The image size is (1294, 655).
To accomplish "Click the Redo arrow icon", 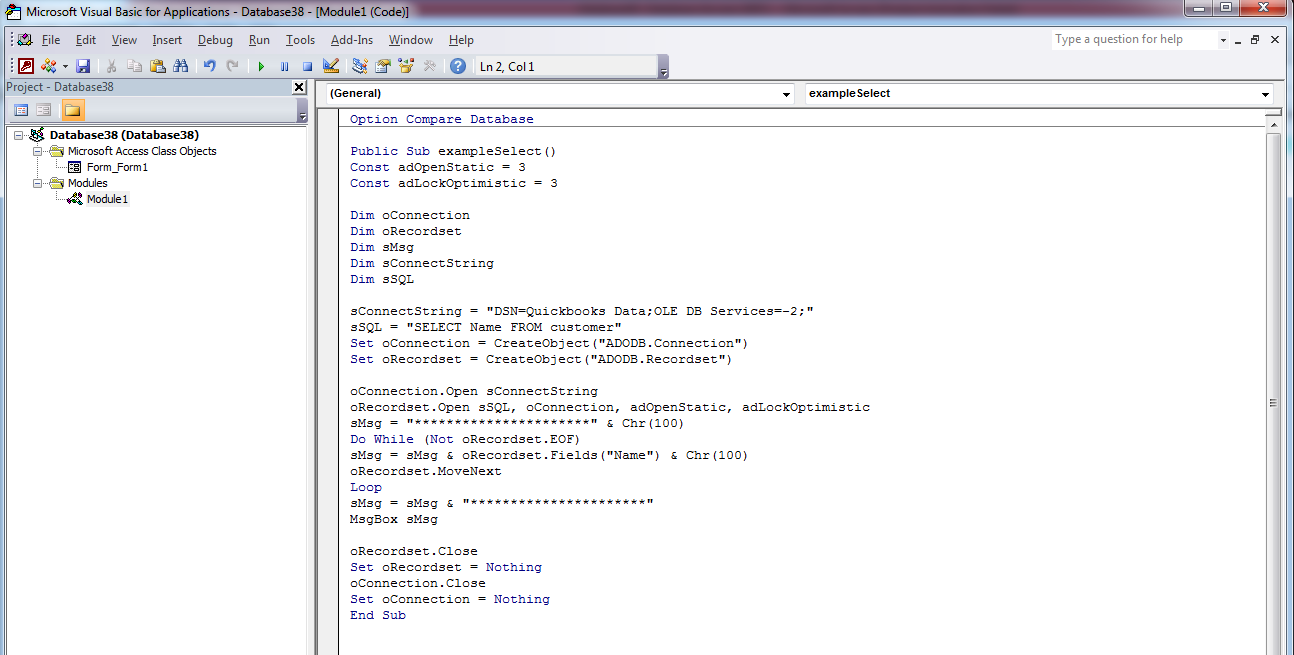I will point(232,66).
